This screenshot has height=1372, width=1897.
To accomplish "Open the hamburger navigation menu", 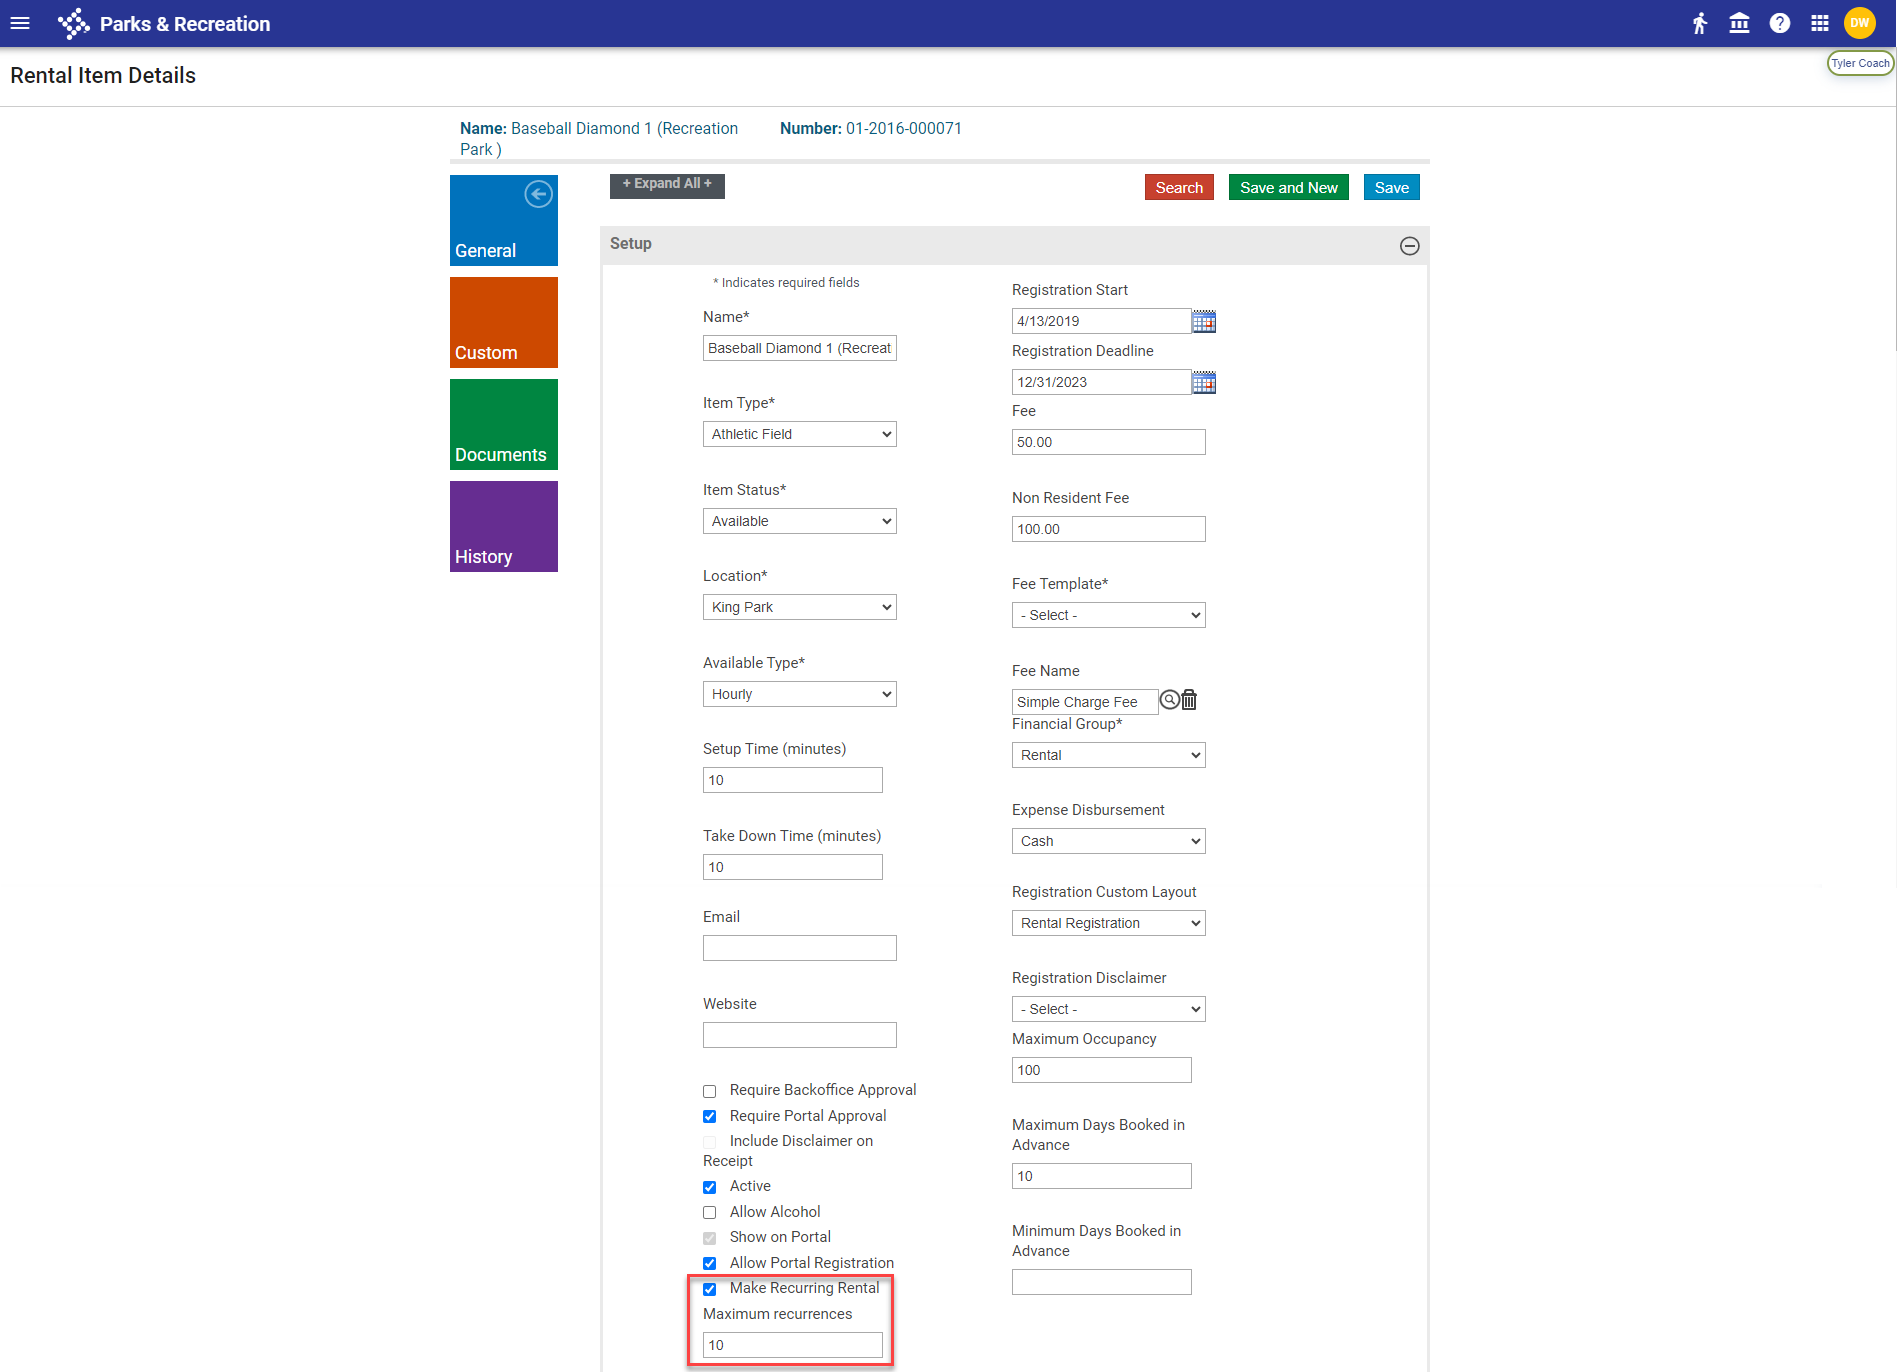I will 20,23.
